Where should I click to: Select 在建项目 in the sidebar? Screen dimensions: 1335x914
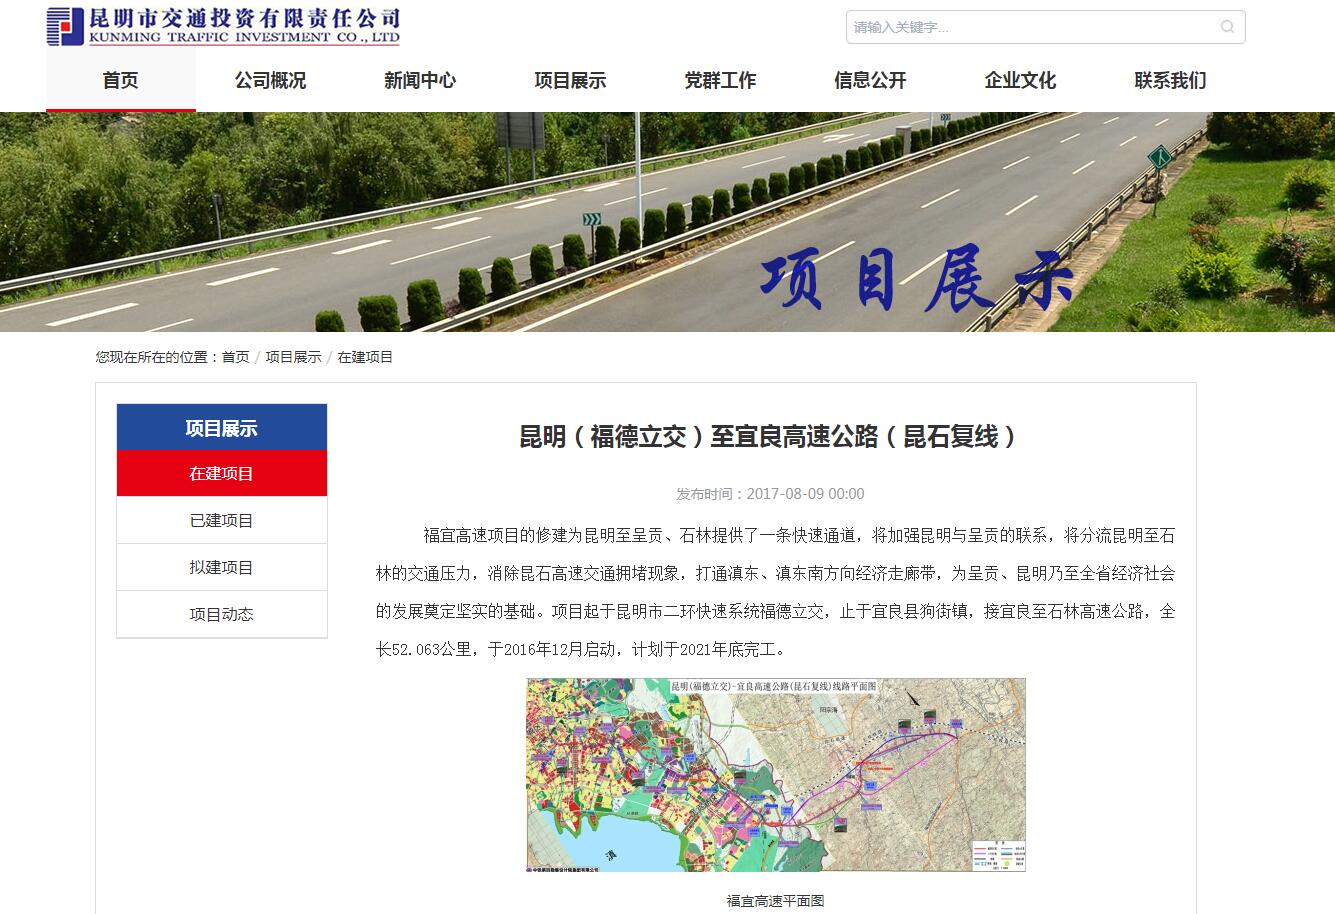pos(222,473)
